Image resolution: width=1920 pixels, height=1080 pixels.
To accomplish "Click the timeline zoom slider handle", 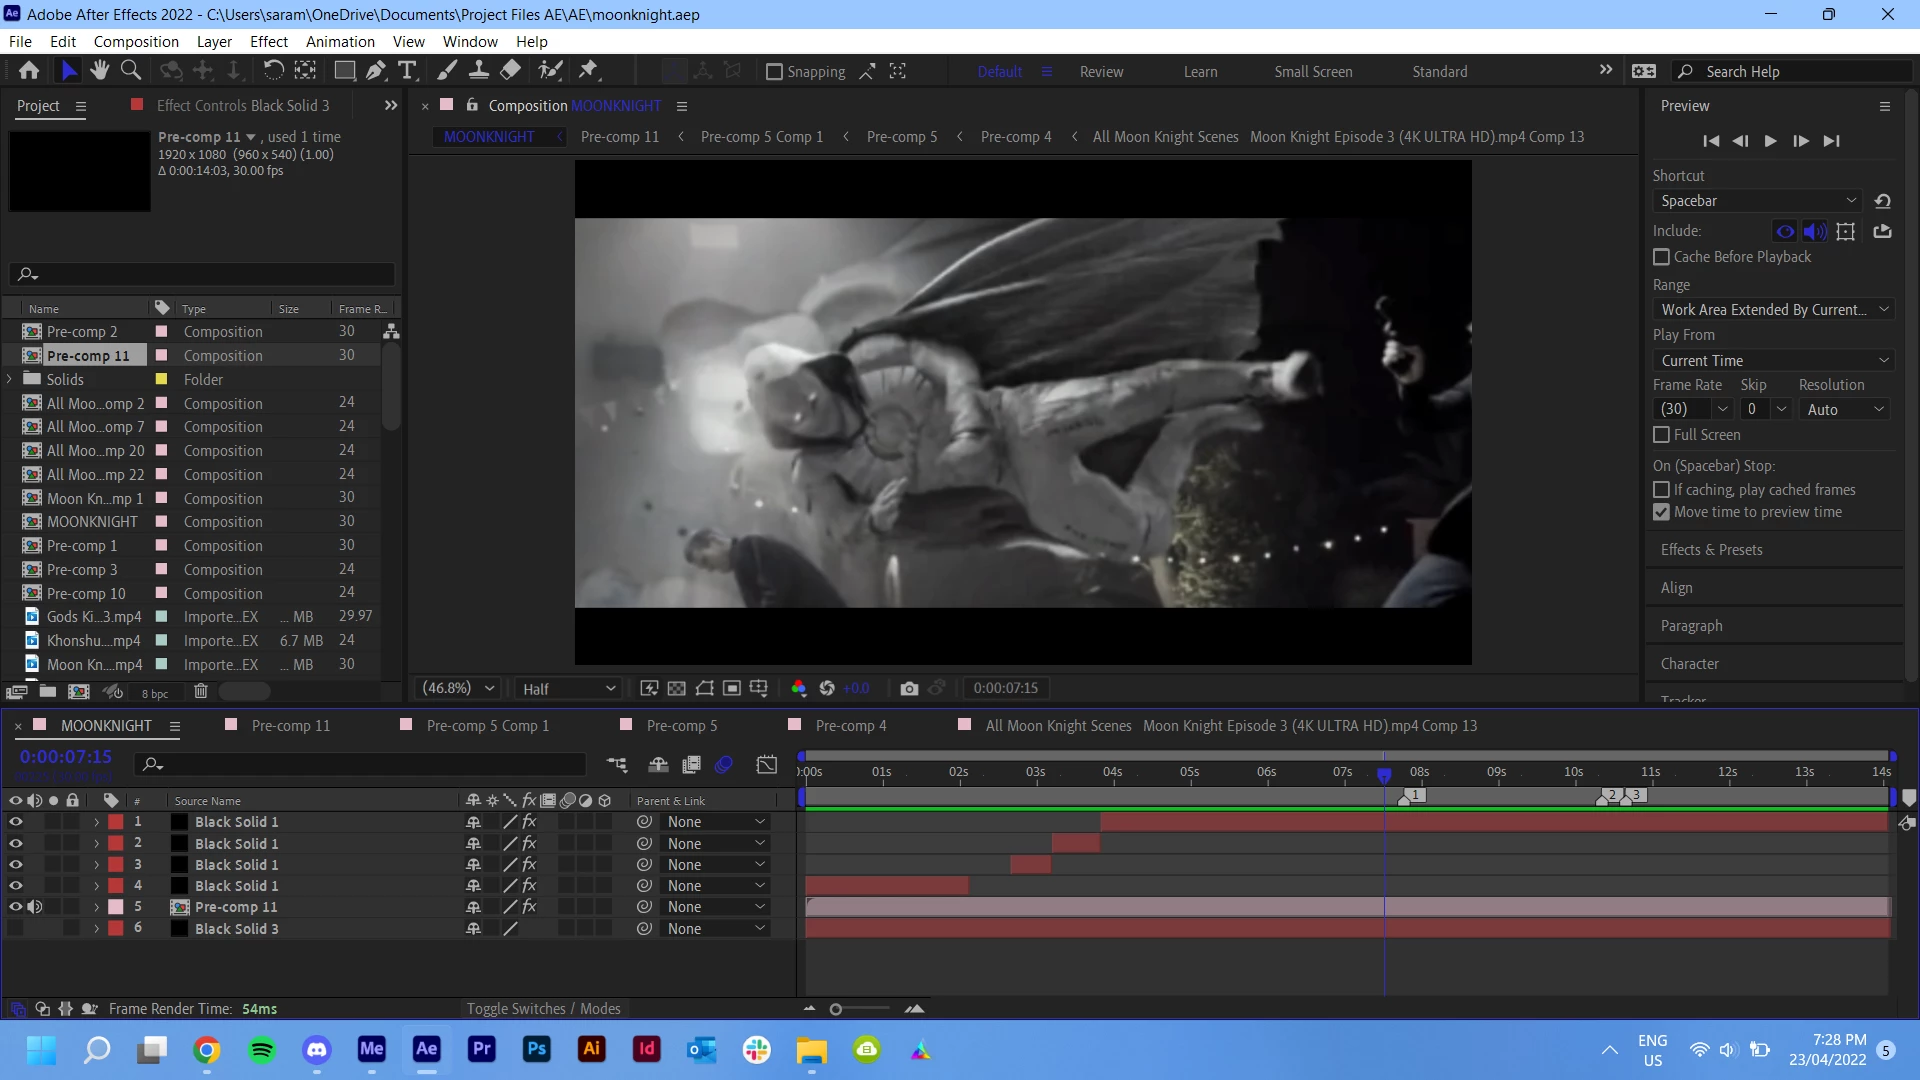I will coord(836,1009).
